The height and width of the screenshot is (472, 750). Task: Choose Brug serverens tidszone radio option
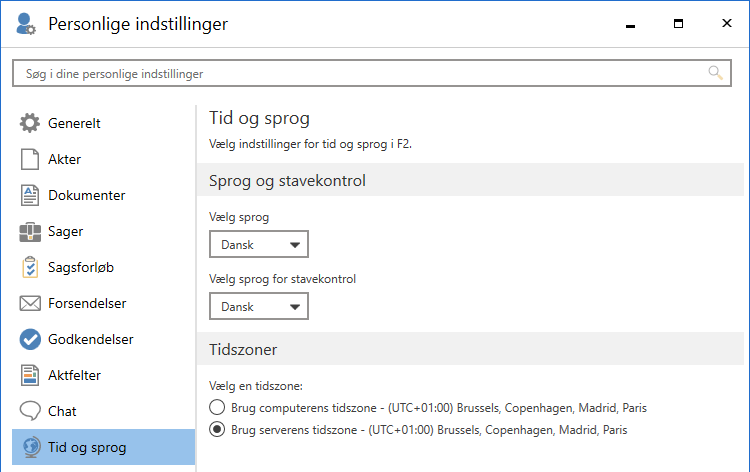coord(217,429)
